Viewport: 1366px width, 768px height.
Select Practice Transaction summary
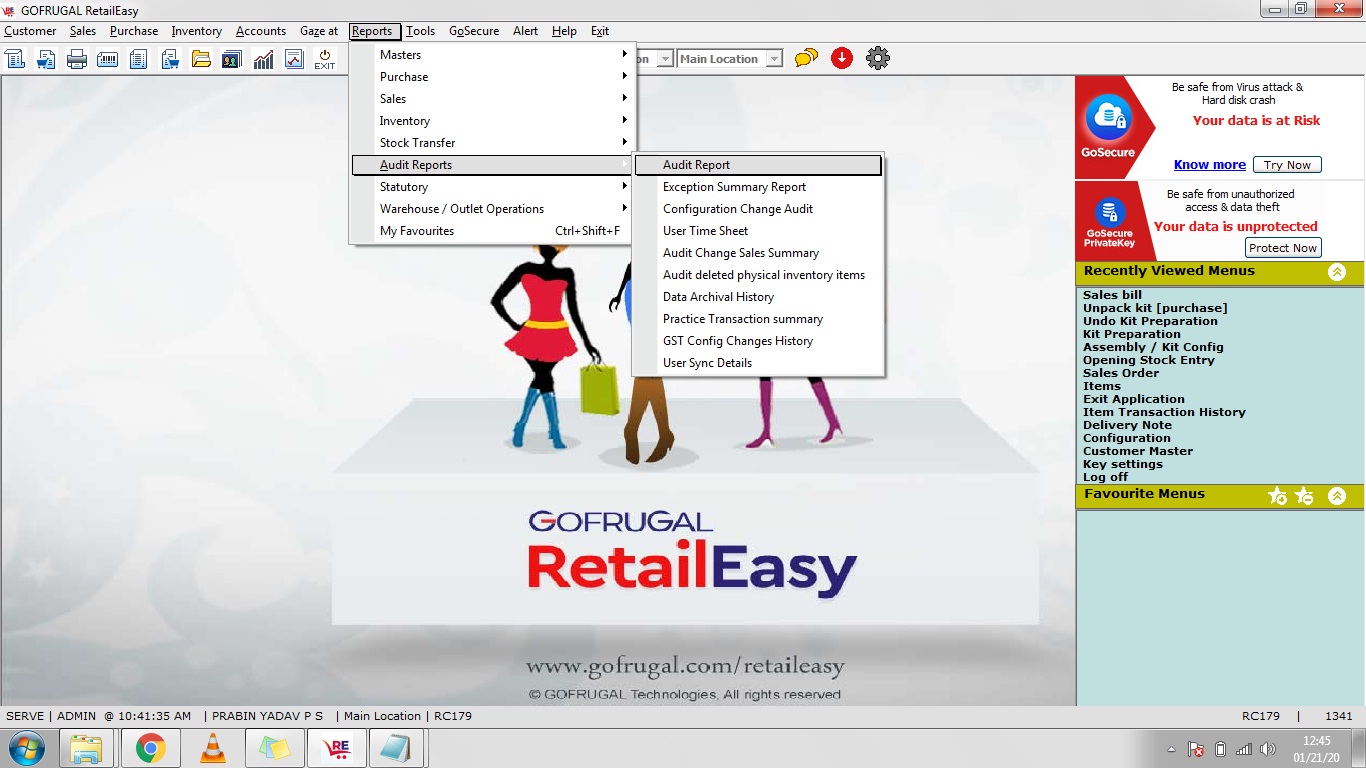[758, 319]
